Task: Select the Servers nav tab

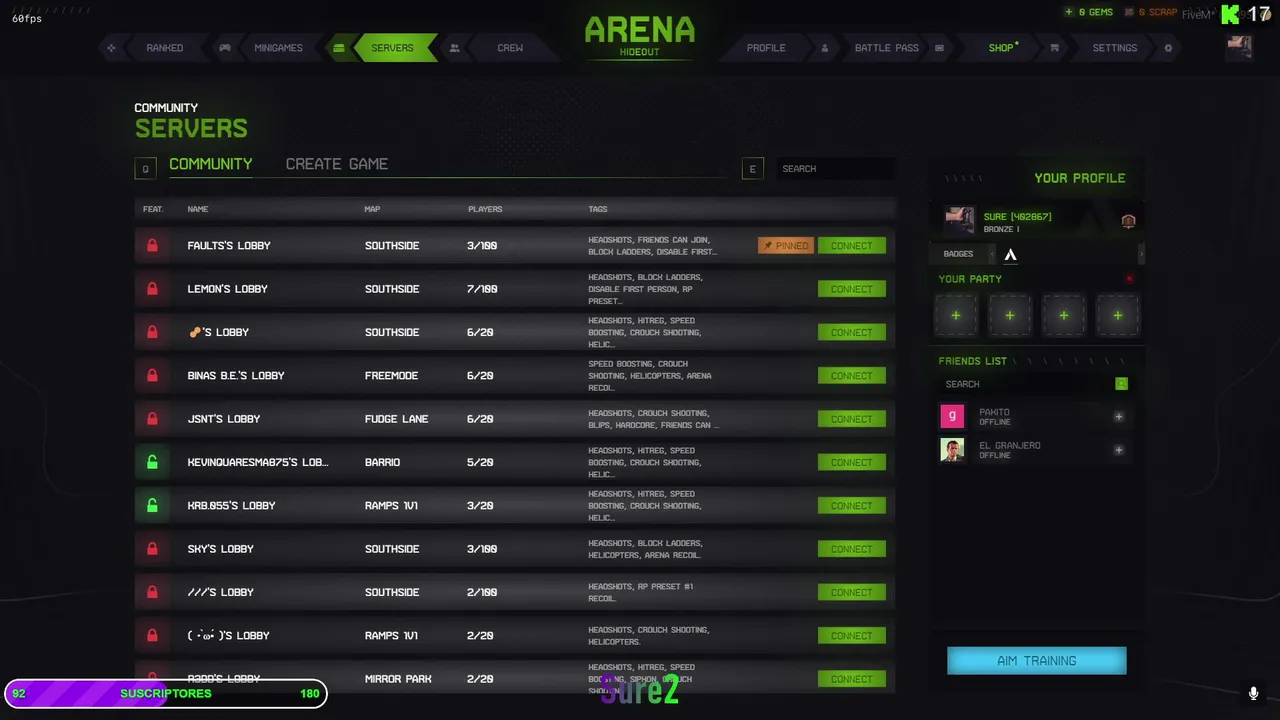Action: (392, 48)
